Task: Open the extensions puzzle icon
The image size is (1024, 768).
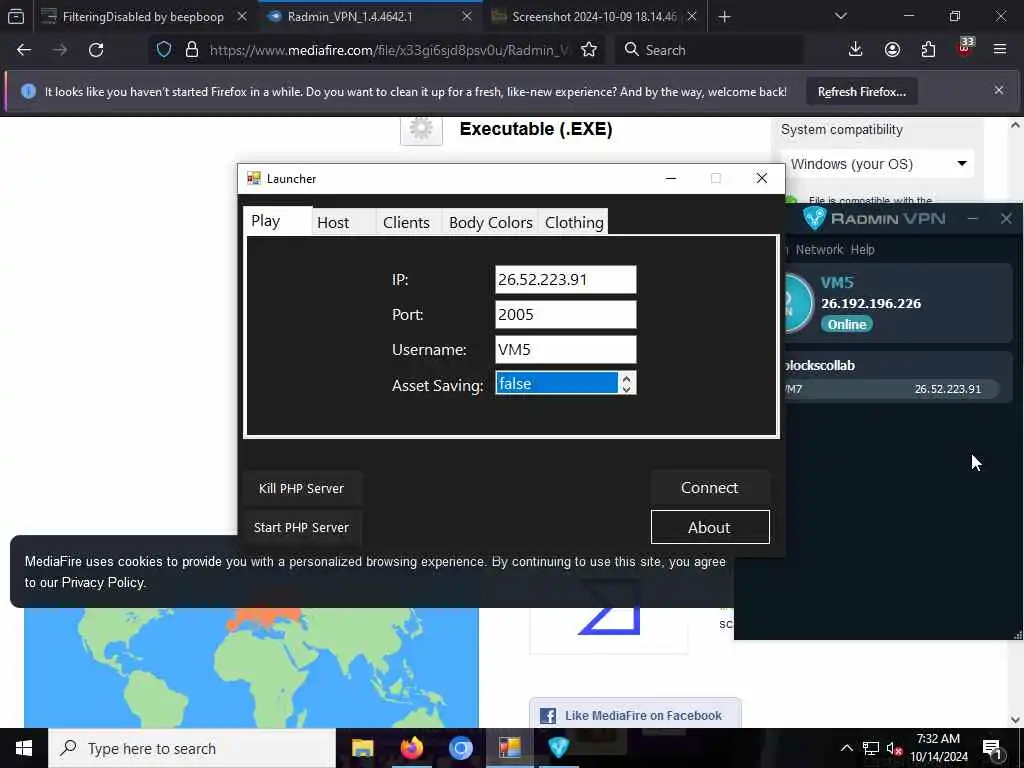Action: (927, 50)
